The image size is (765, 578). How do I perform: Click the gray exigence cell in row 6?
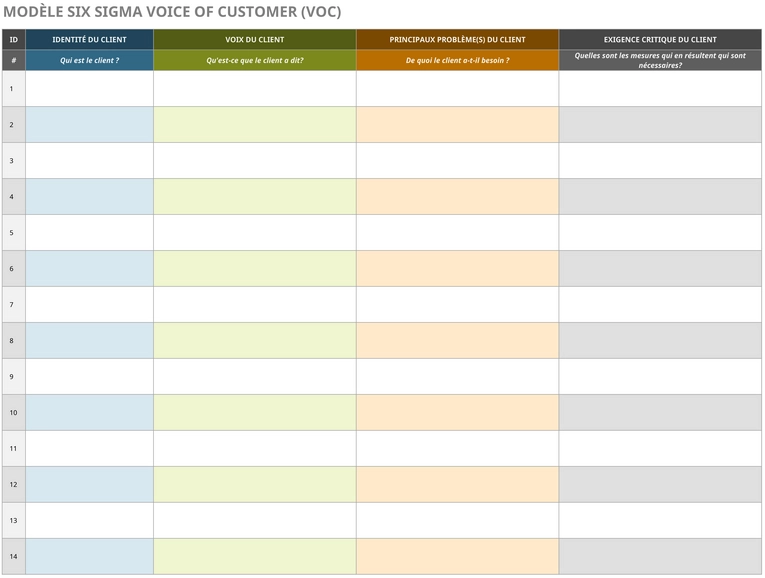click(660, 269)
